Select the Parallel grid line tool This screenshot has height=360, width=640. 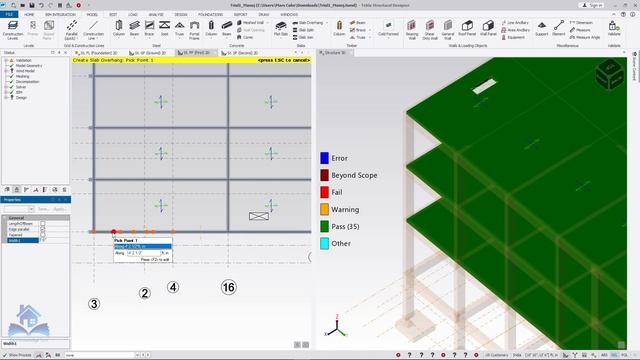pos(72,29)
